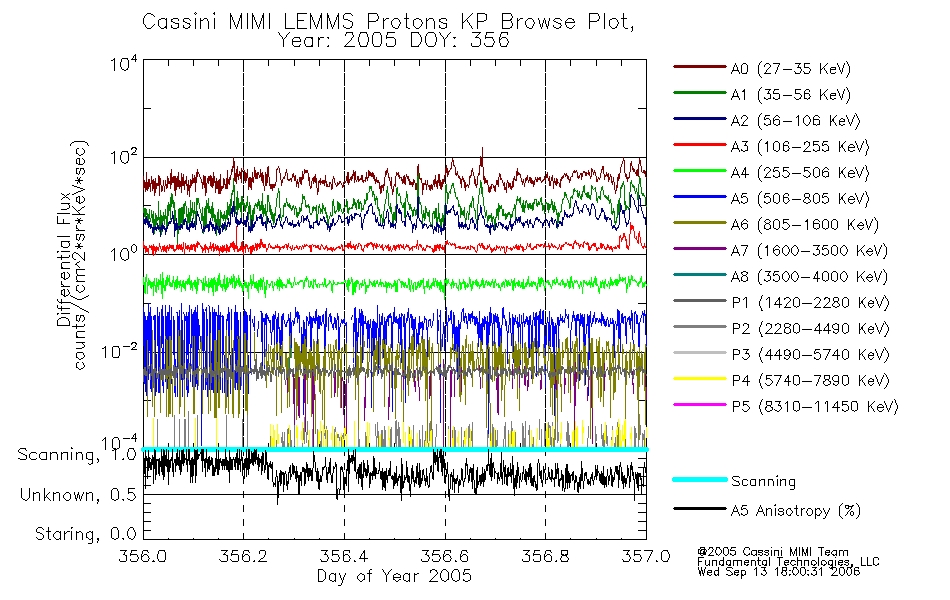950x600 pixels.
Task: Click the P2 (2280-4490 KeV) legend label
Action: pos(810,329)
